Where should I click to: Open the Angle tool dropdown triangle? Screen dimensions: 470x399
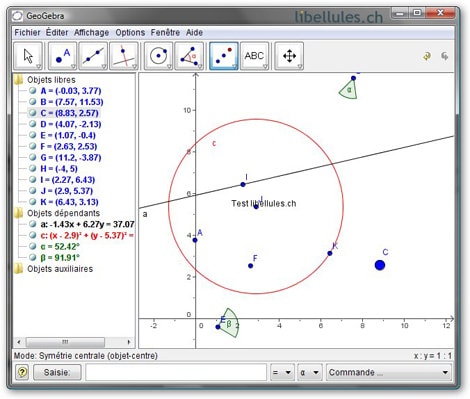coord(200,66)
